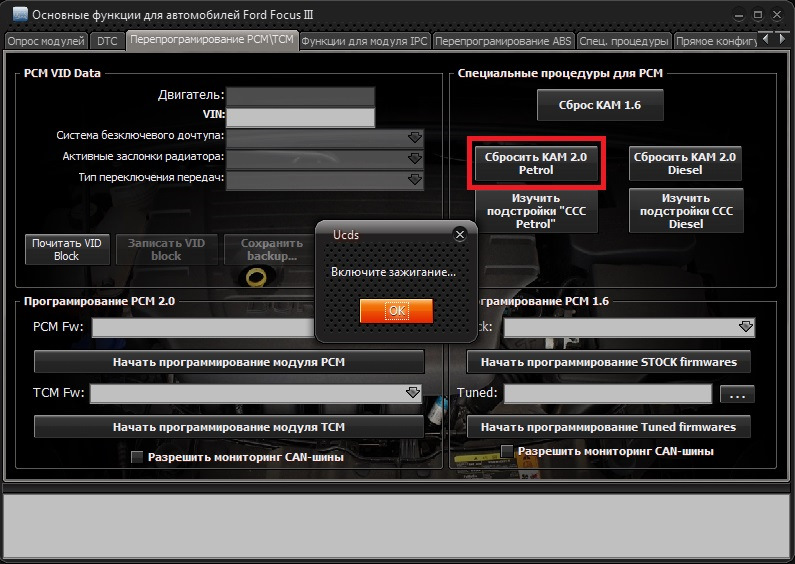
Task: Open the Функции для модуля IPC tab
Action: point(365,41)
